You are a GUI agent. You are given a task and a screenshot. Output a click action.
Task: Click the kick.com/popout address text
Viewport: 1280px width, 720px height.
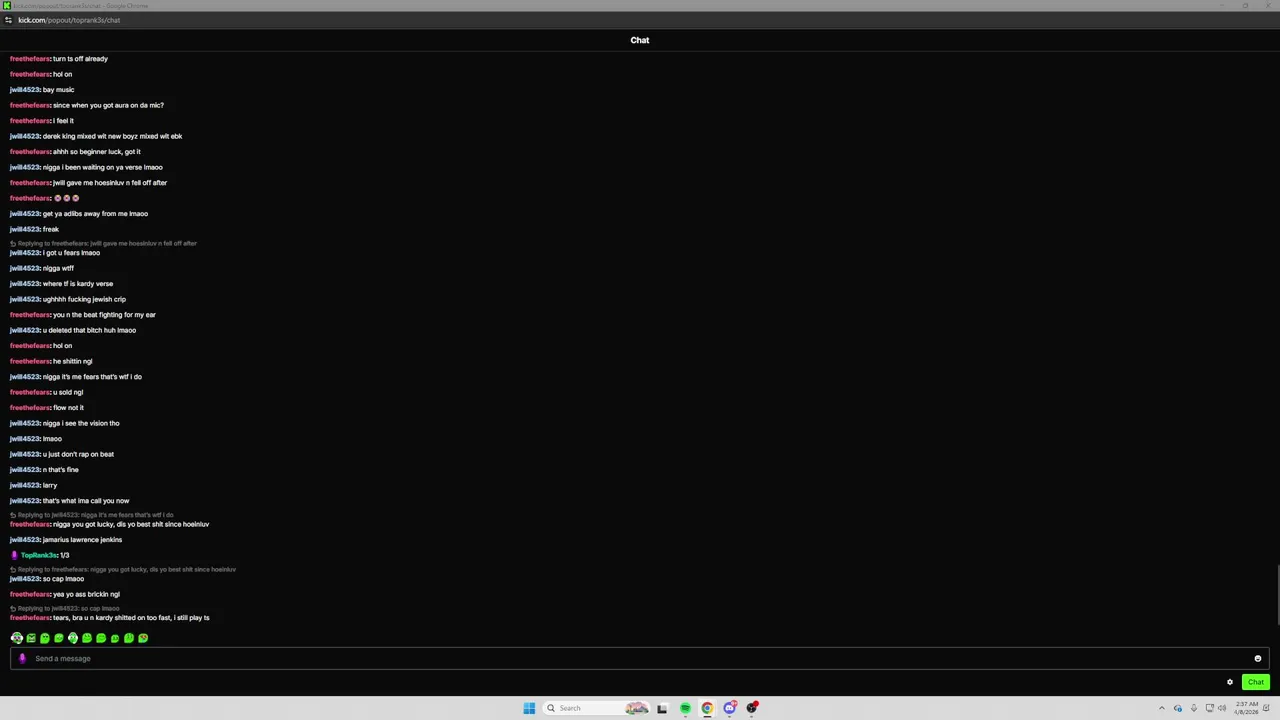(69, 20)
